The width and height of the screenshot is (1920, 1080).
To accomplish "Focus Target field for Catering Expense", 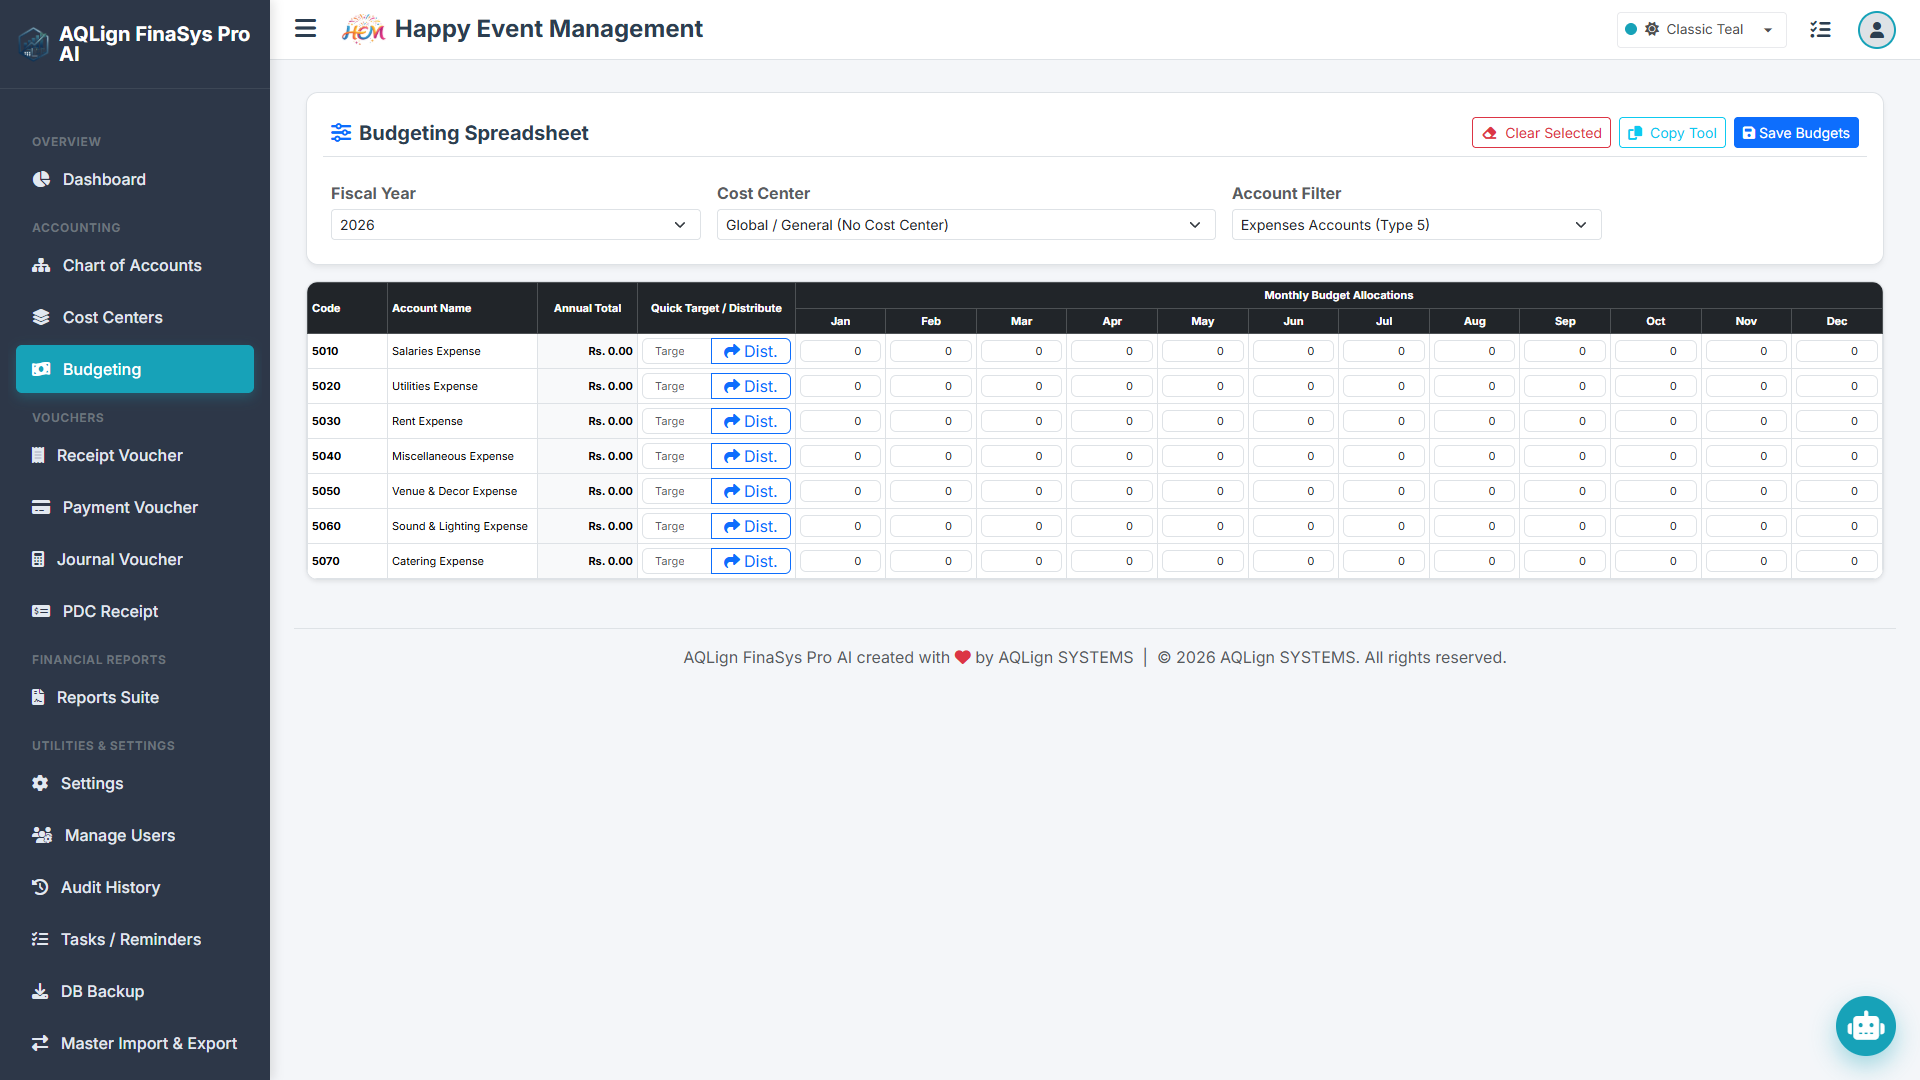I will tap(676, 561).
